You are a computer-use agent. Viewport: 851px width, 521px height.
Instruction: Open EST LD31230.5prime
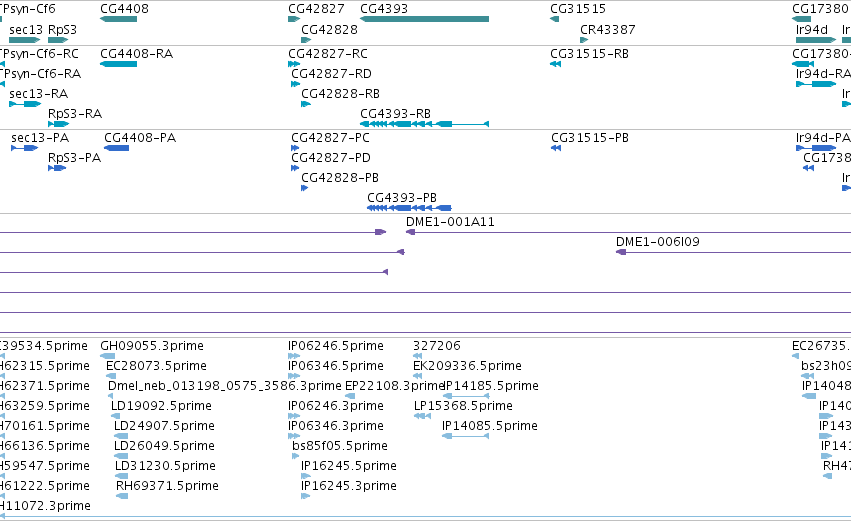point(166,467)
